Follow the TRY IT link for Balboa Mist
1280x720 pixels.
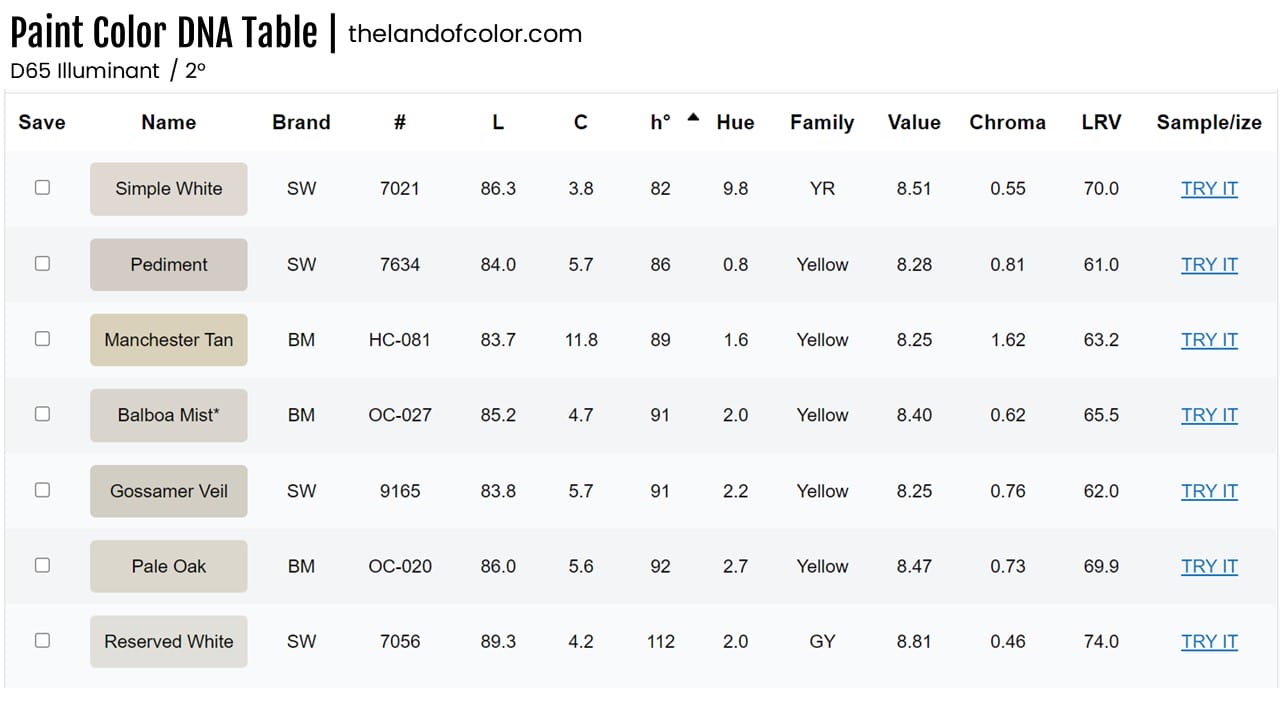(x=1209, y=415)
